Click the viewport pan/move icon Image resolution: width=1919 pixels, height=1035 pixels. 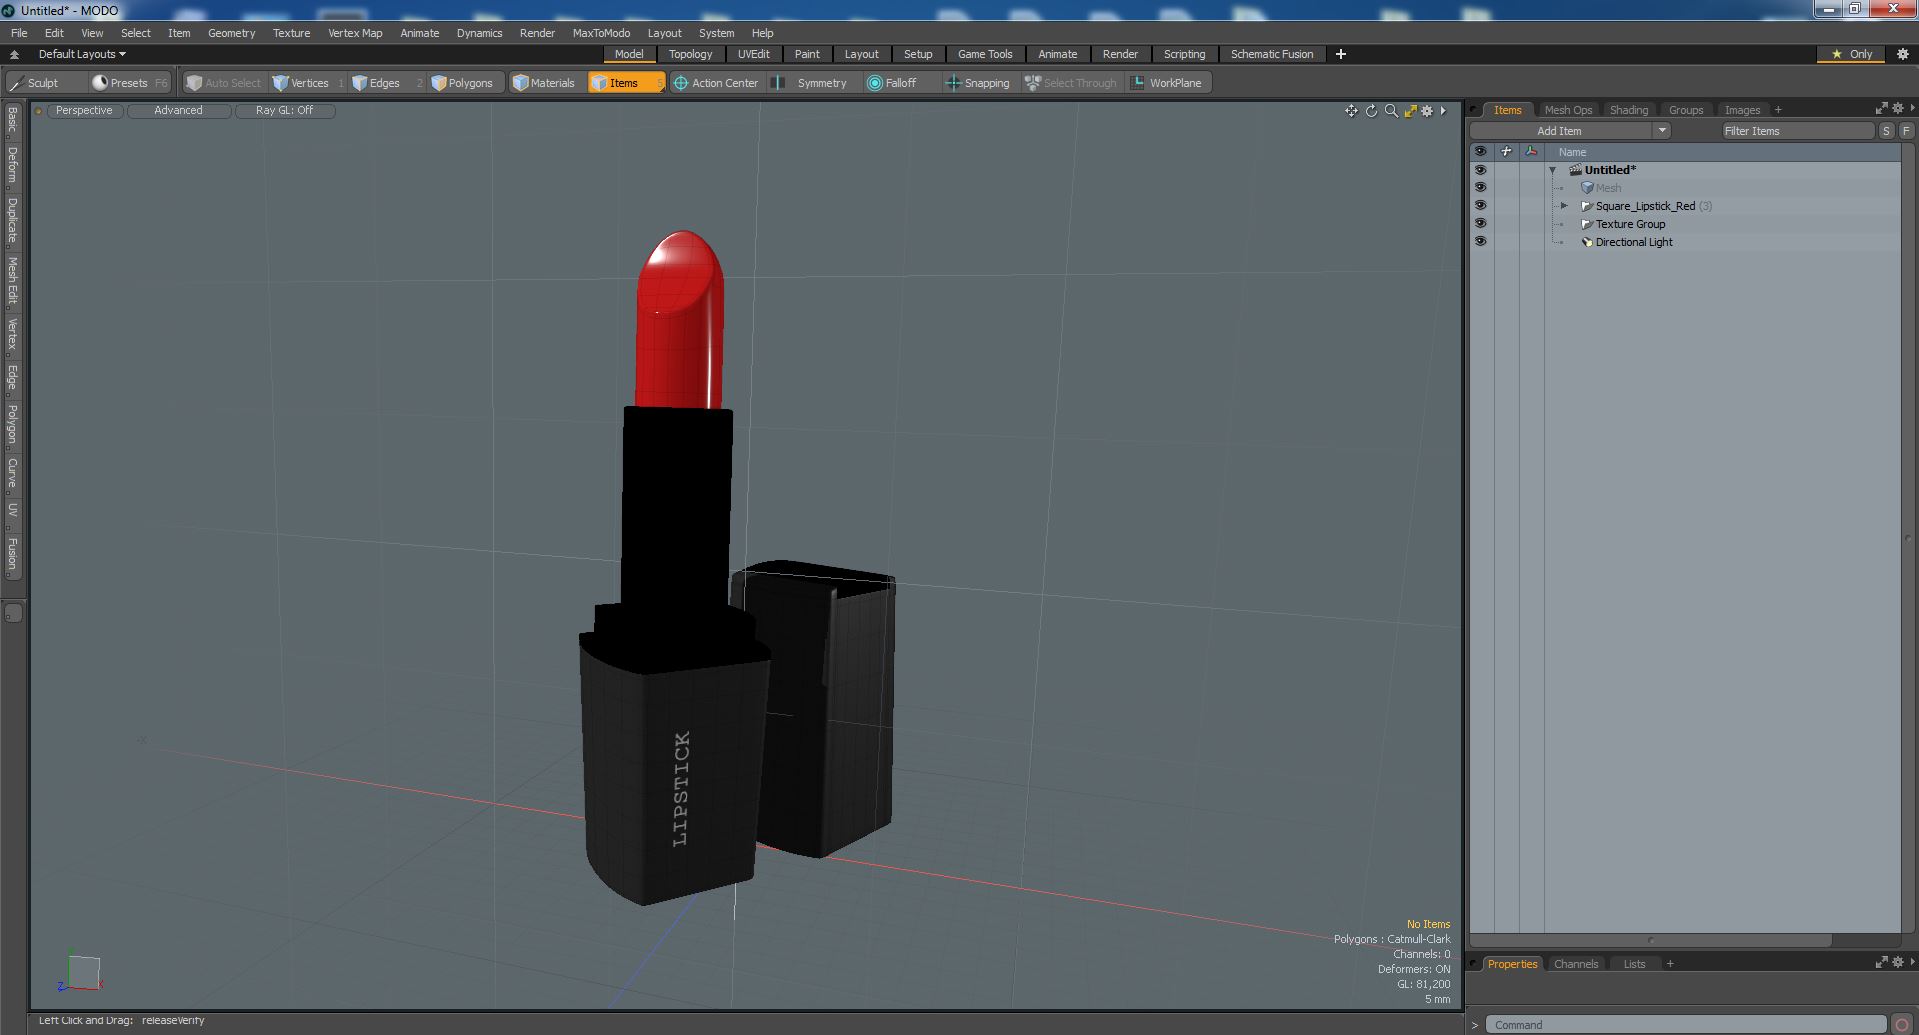1351,111
